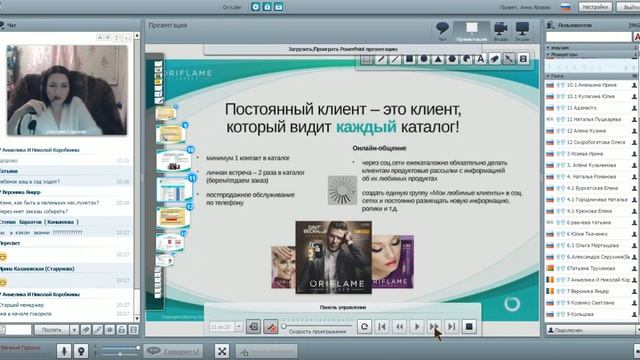This screenshot has width=640, height=360.
Task: Switch to the Экран screen sharing tab
Action: (522, 31)
